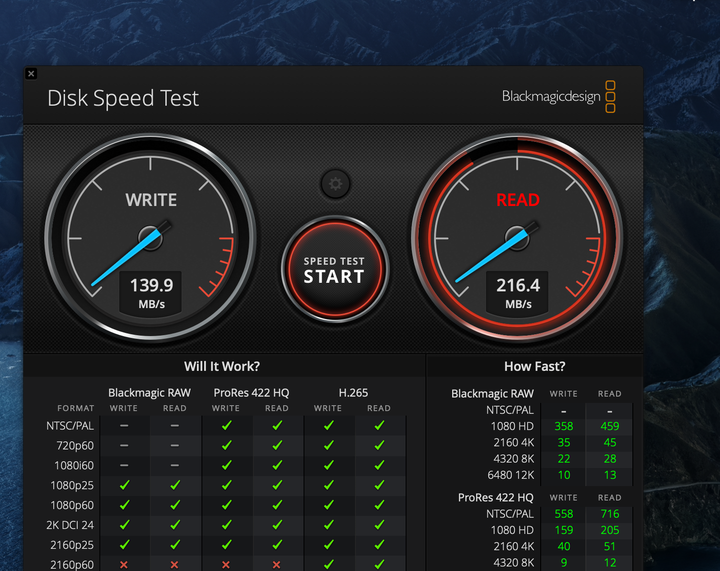The width and height of the screenshot is (720, 571).
Task: Select the 'Will It Work?' heading
Action: coord(222,366)
